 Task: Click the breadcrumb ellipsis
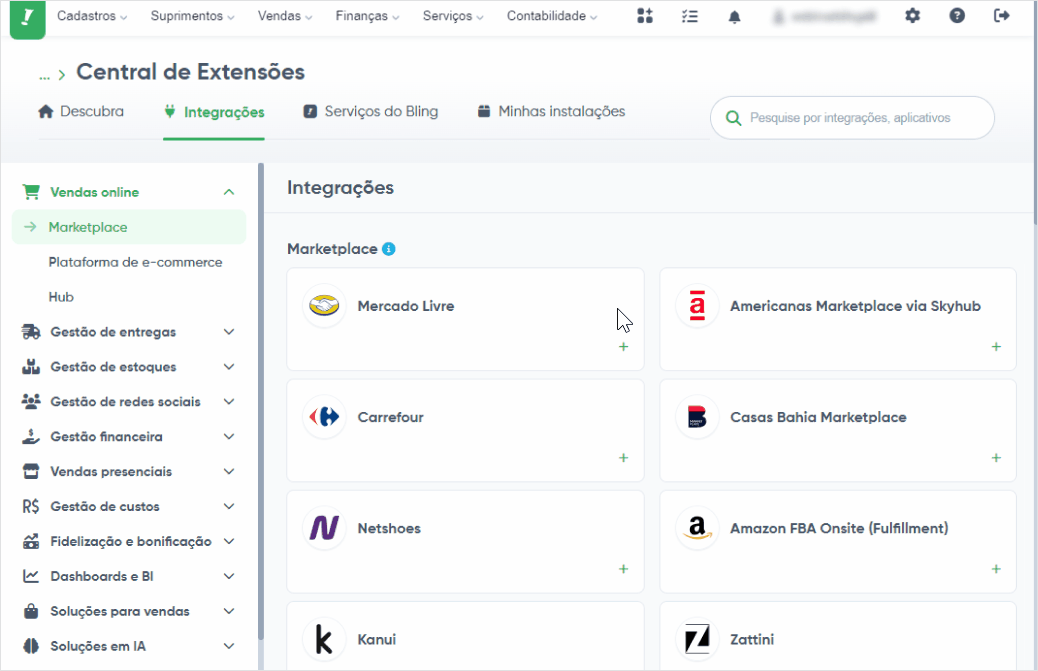pyautogui.click(x=44, y=75)
